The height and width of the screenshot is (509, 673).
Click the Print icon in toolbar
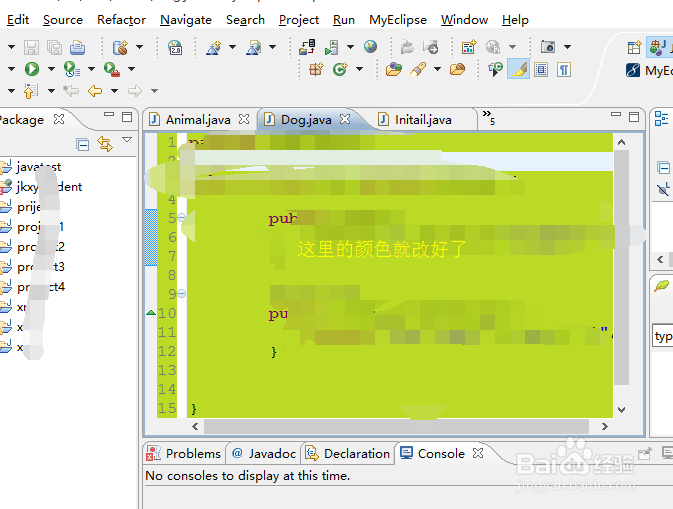tap(77, 47)
